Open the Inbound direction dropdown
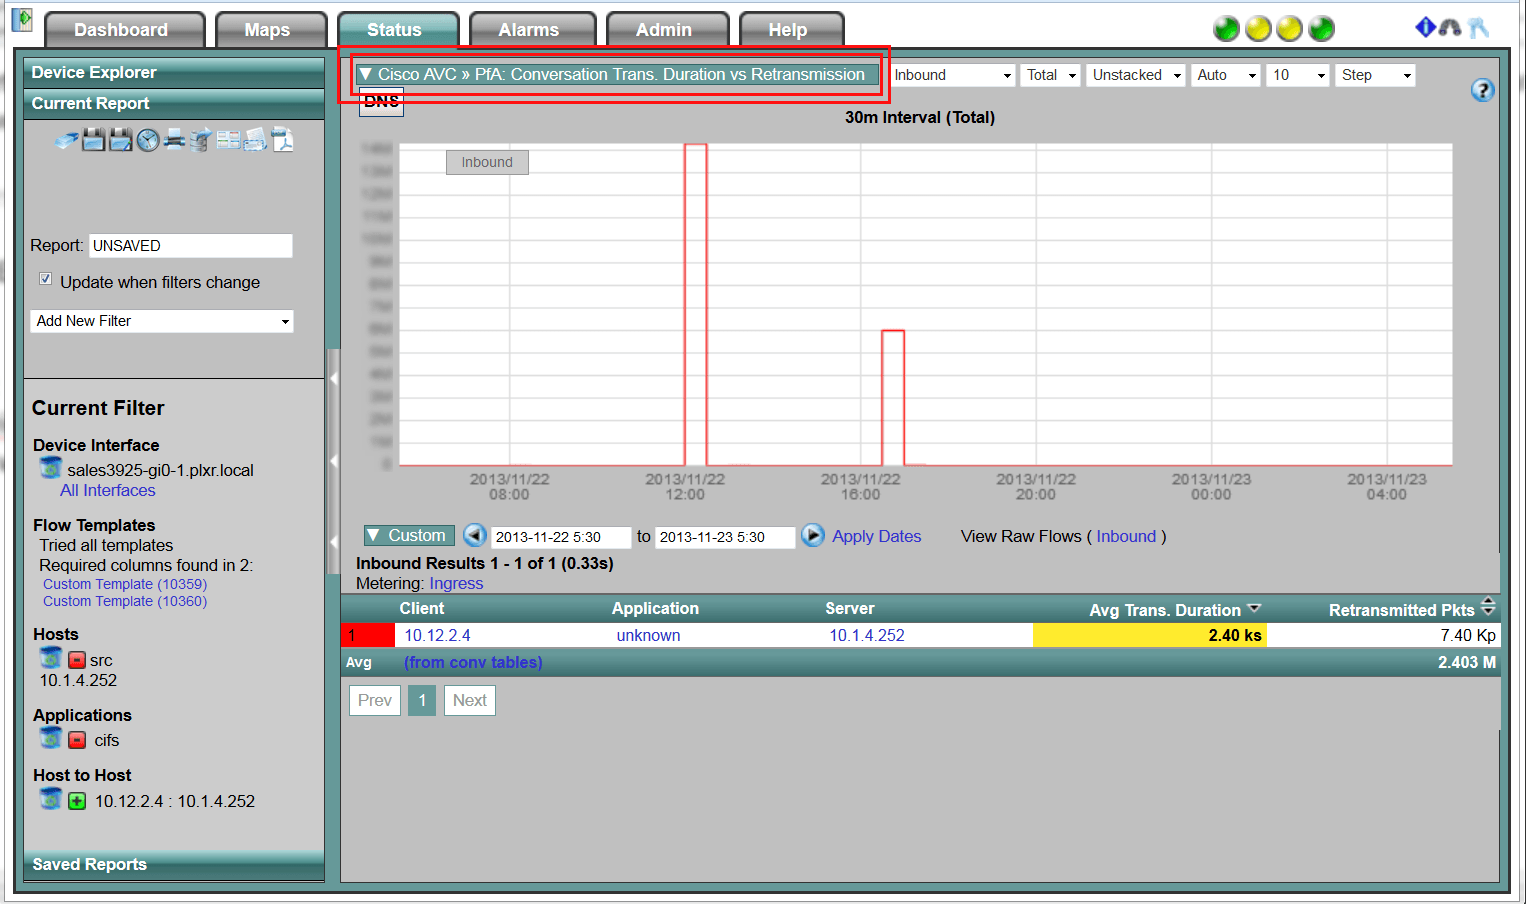The height and width of the screenshot is (904, 1526). 952,75
